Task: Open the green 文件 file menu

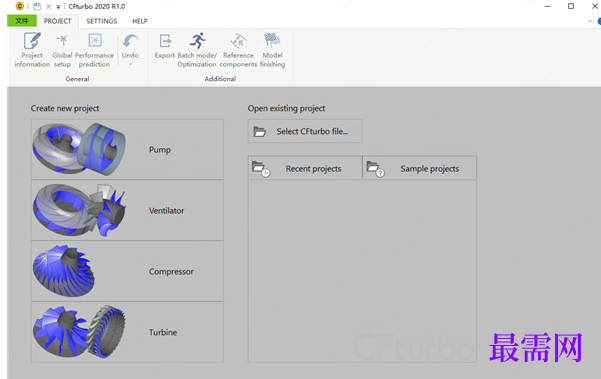Action: coord(22,21)
